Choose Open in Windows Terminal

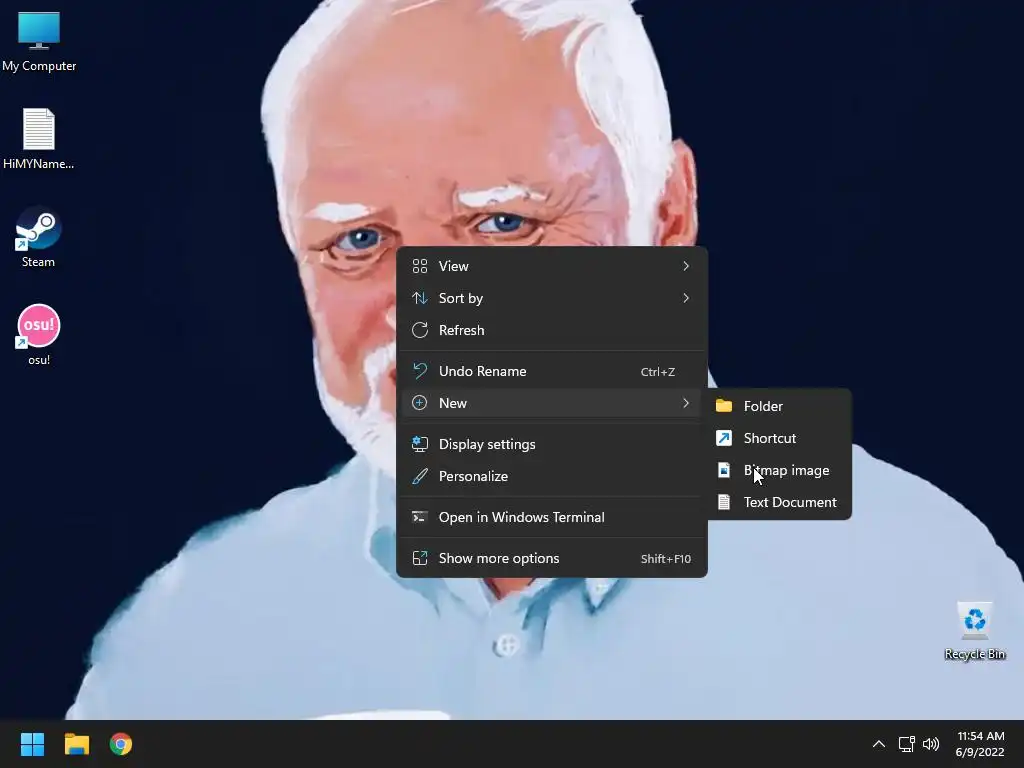pyautogui.click(x=552, y=517)
